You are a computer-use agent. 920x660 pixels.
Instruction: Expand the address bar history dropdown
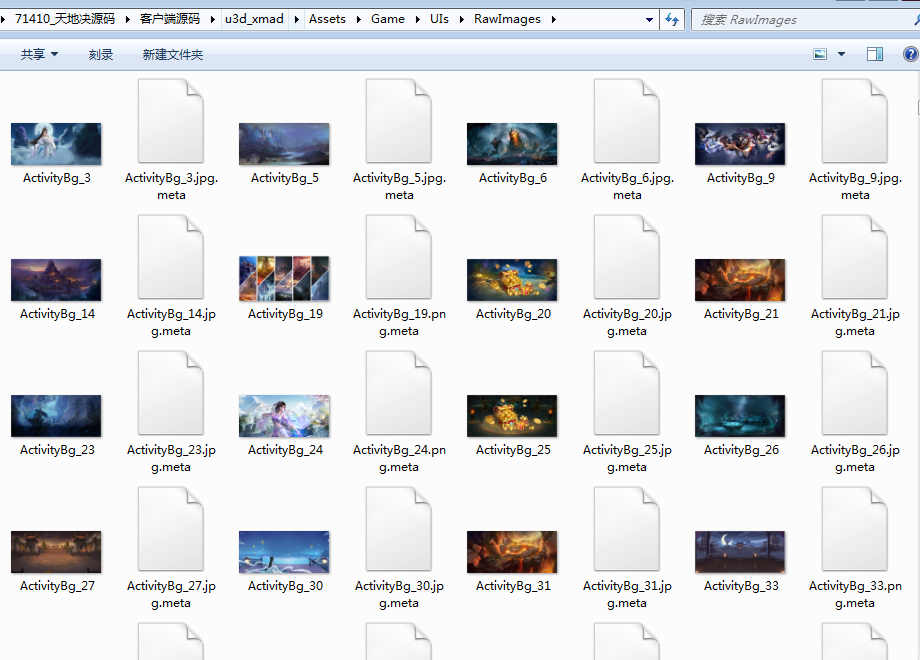point(650,19)
